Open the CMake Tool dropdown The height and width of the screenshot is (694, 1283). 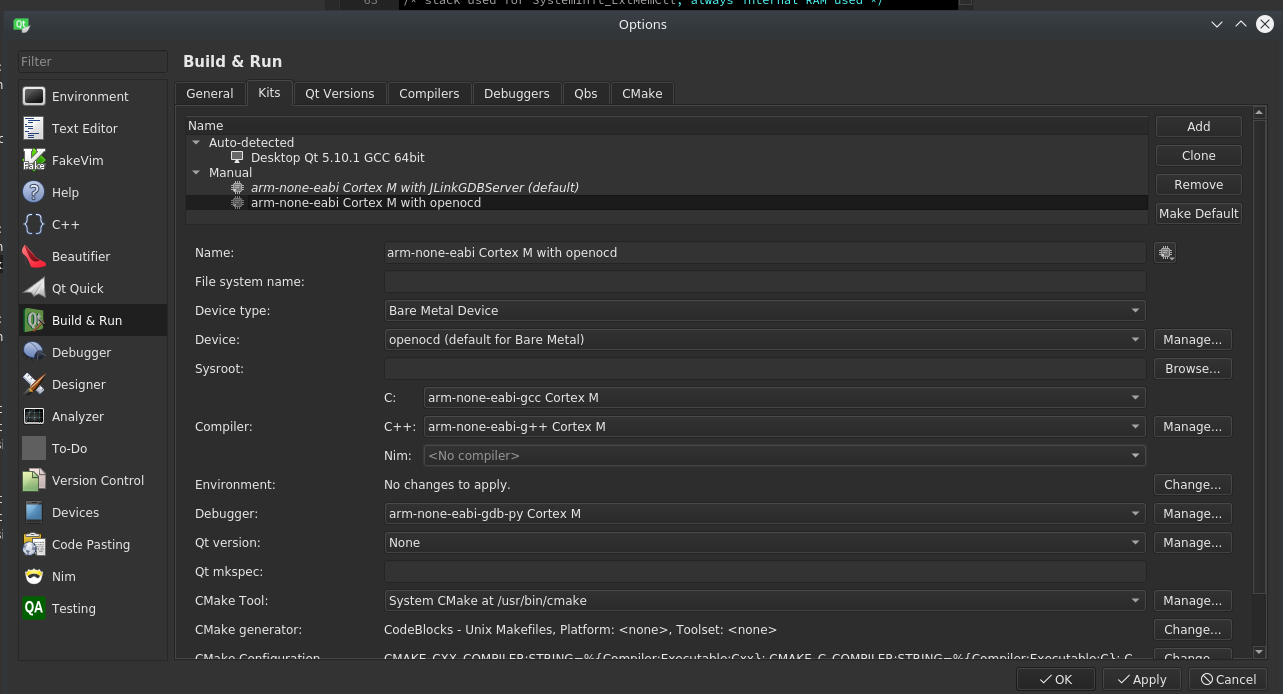(x=765, y=601)
